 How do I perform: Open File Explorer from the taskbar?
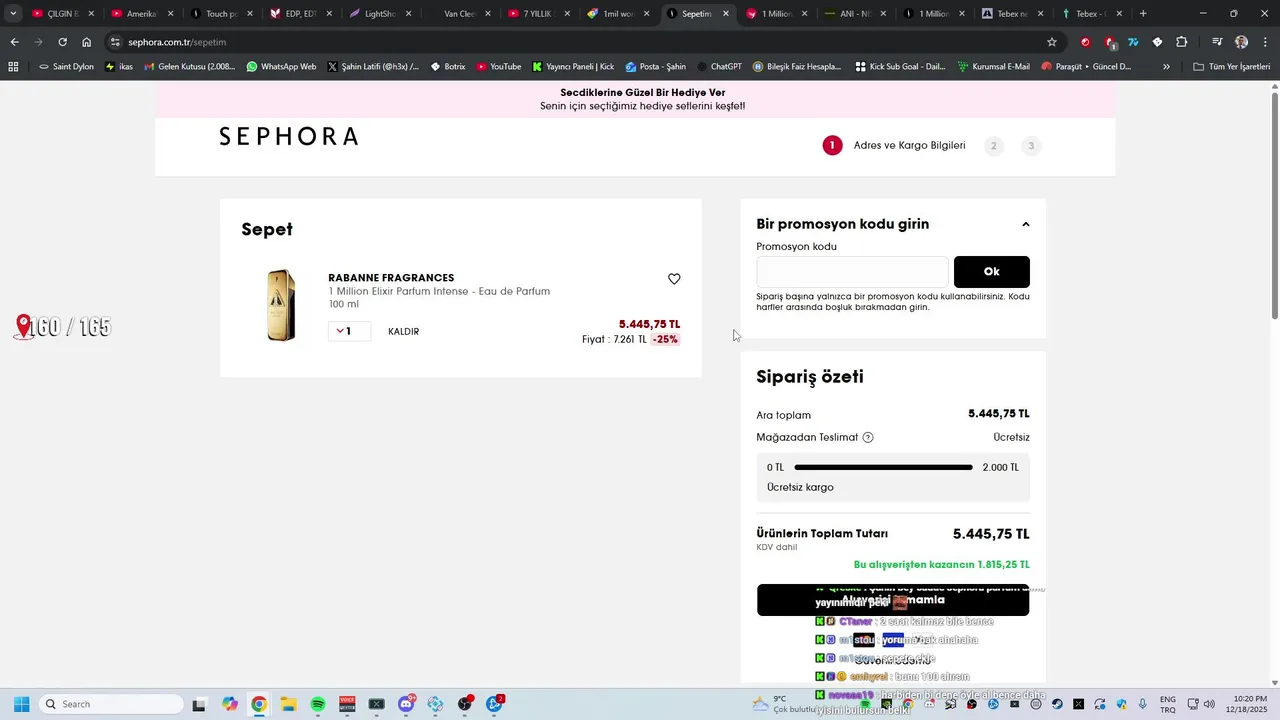288,704
